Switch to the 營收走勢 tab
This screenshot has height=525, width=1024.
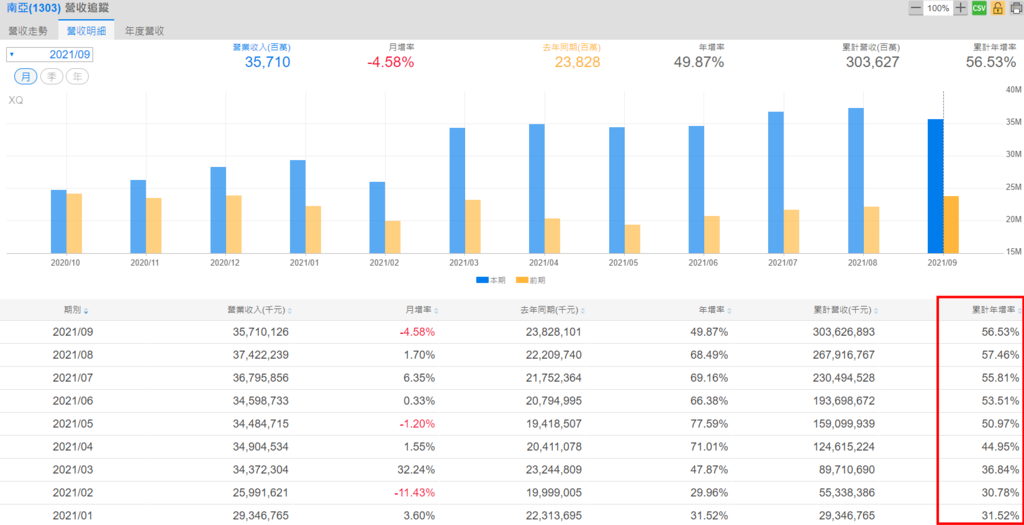pyautogui.click(x=27, y=31)
